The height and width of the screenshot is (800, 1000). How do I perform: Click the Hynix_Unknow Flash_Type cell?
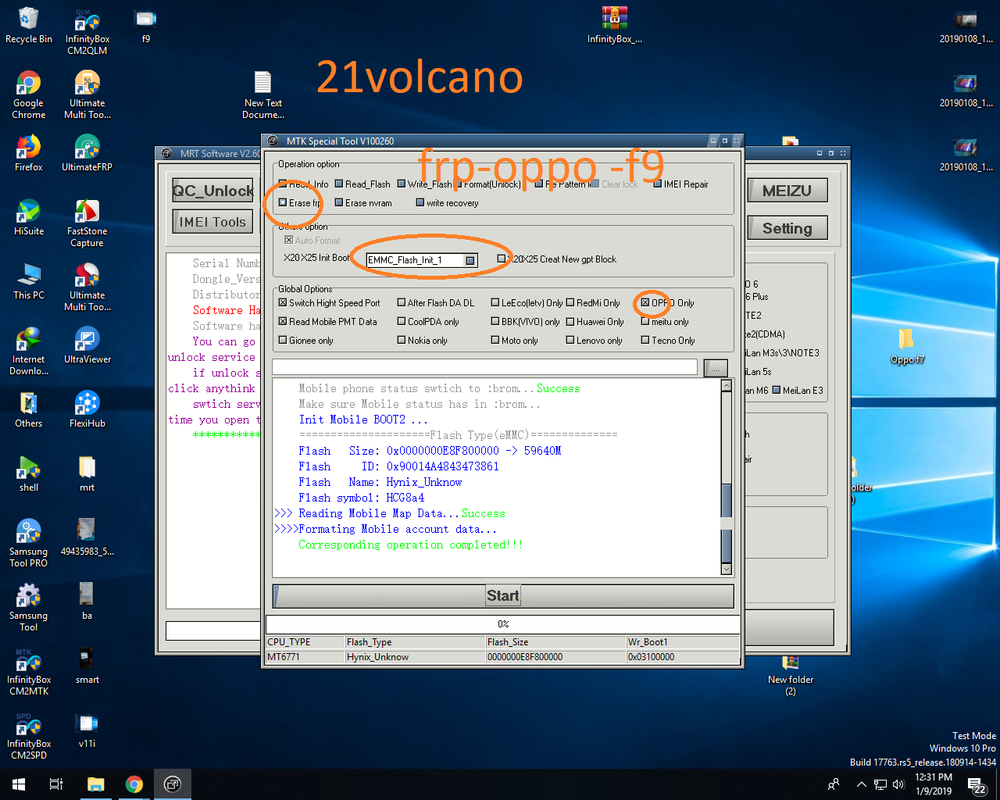[415, 656]
